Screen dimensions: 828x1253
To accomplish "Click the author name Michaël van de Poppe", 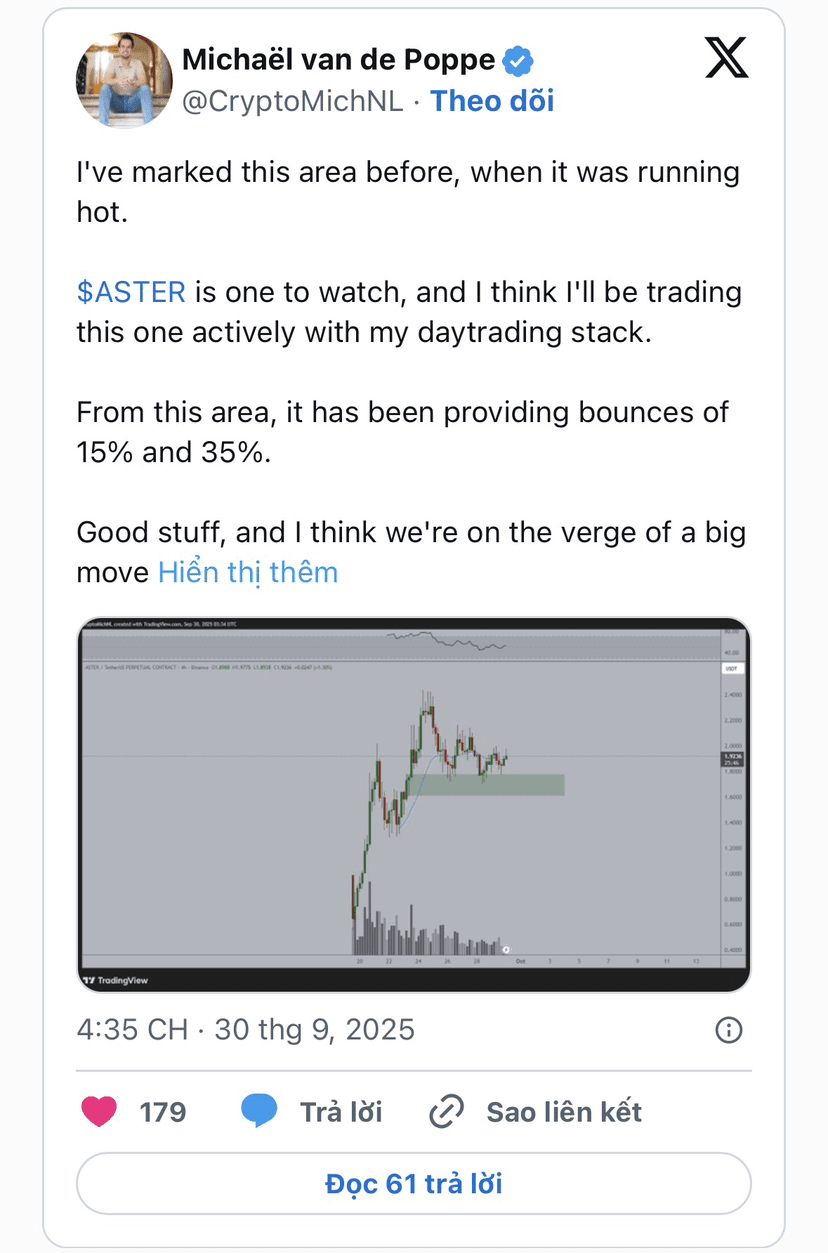I will click(338, 60).
